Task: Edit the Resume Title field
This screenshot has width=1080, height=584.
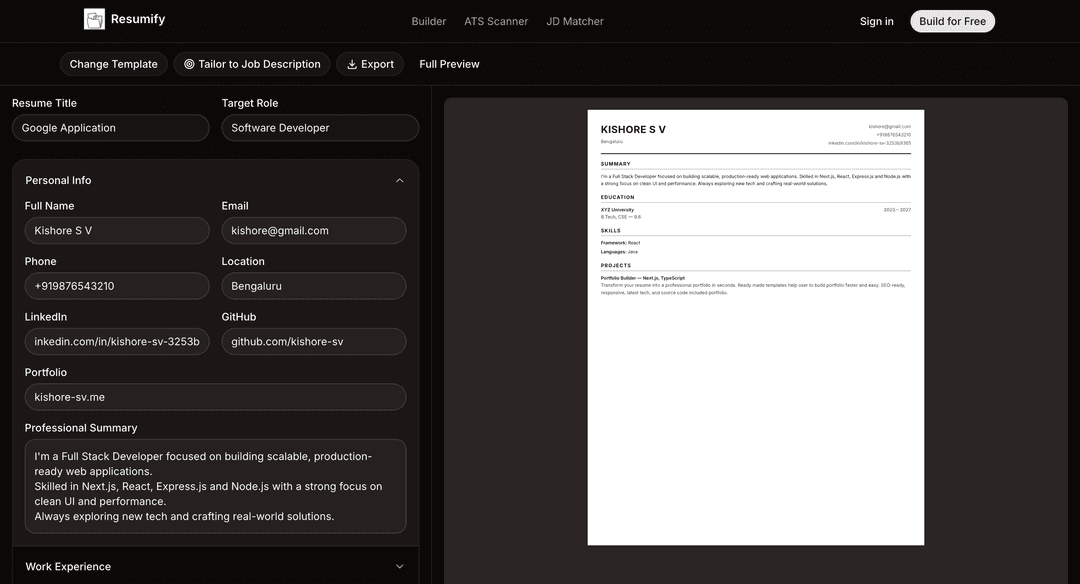Action: coord(111,128)
